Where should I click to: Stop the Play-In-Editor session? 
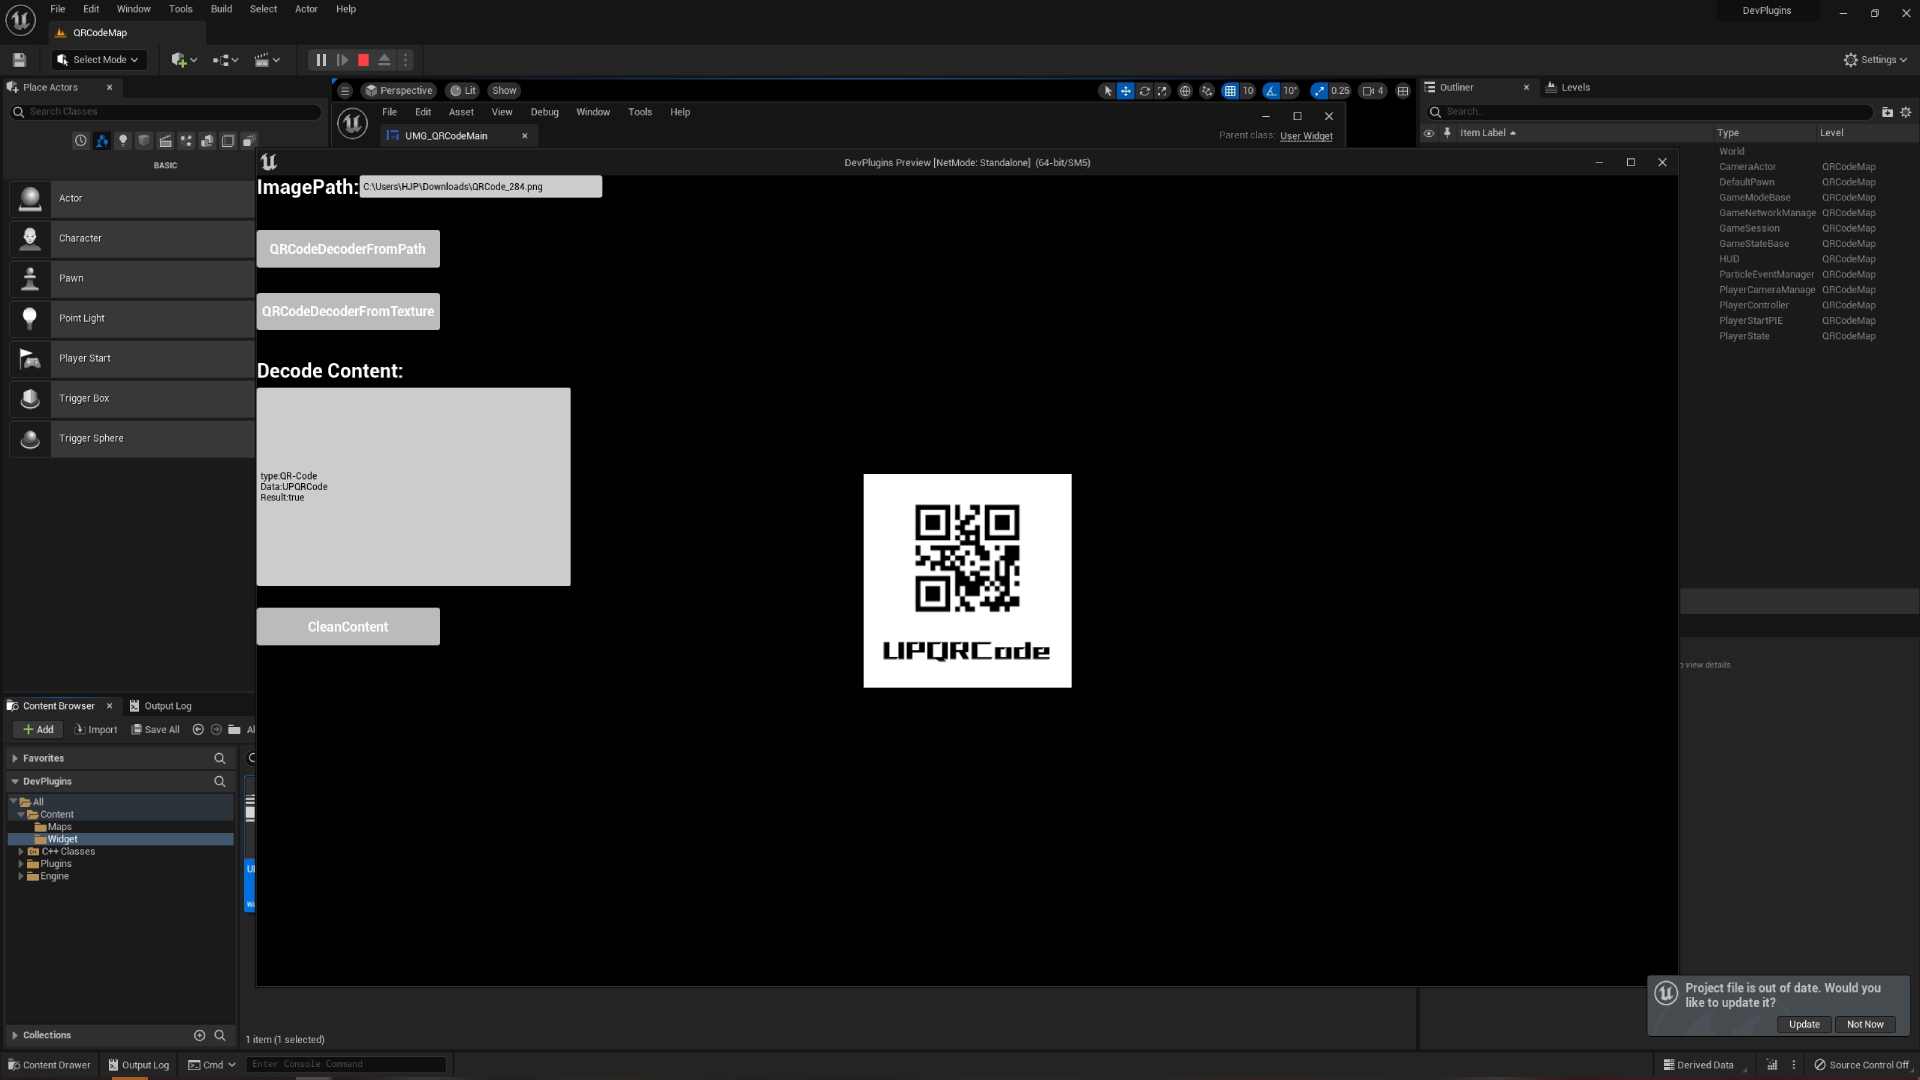(x=364, y=60)
